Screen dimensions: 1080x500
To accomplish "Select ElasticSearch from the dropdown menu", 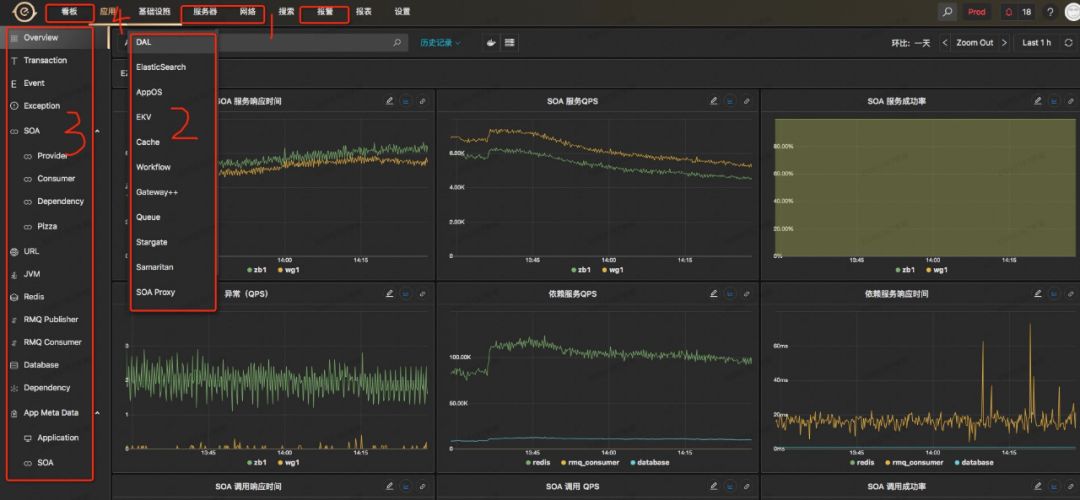I will 161,67.
